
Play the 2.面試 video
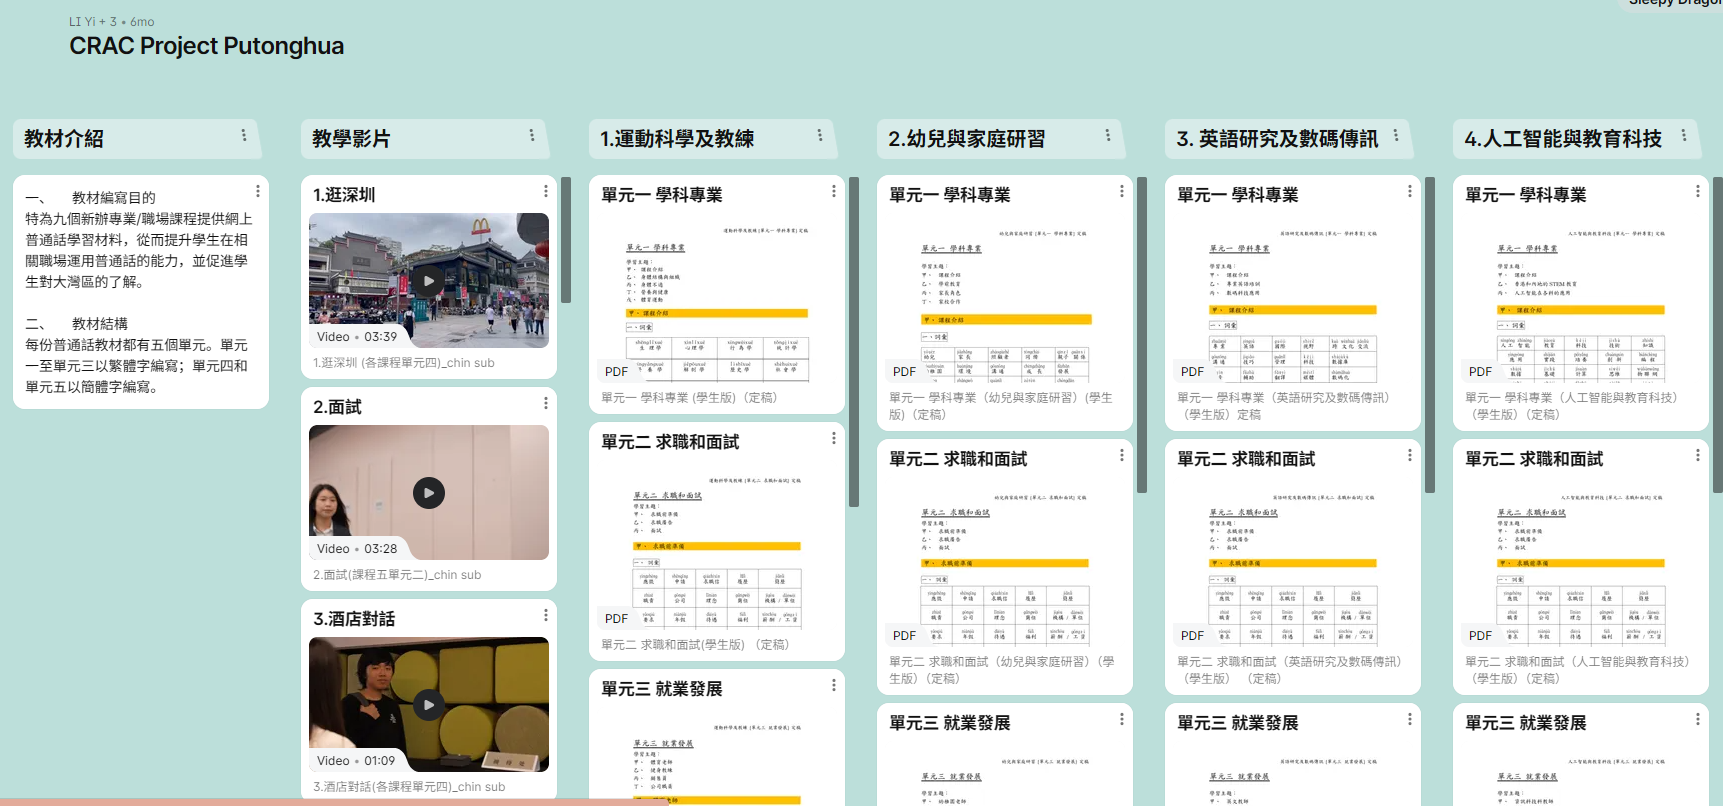coord(429,493)
